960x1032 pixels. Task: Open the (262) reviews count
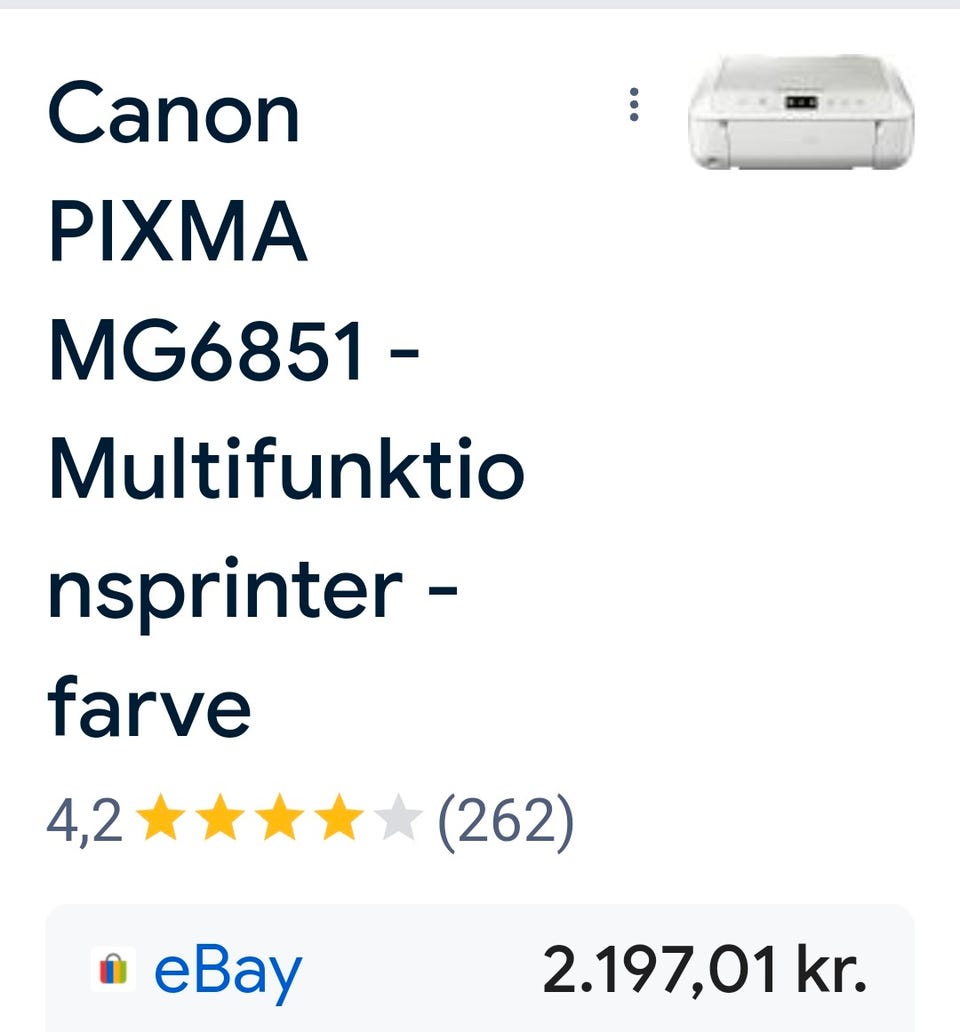tap(506, 821)
